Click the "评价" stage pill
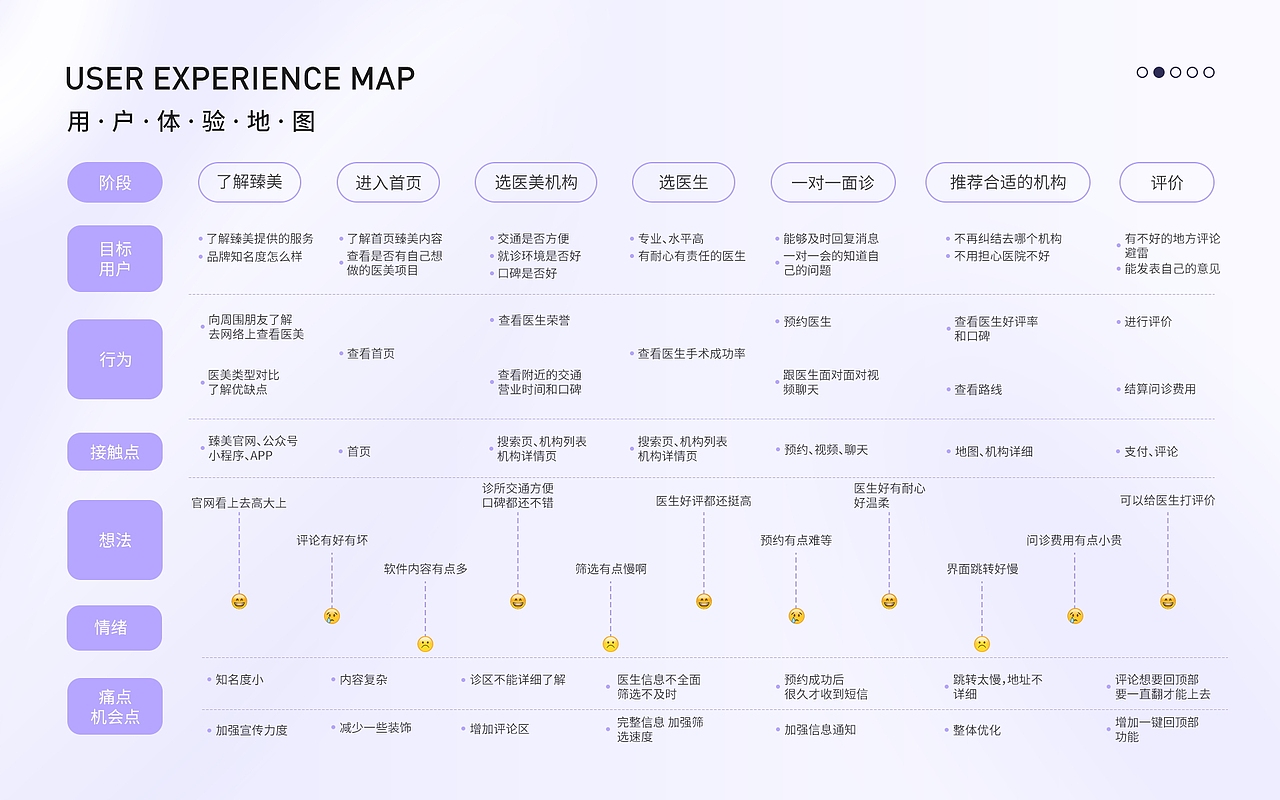 1167,182
